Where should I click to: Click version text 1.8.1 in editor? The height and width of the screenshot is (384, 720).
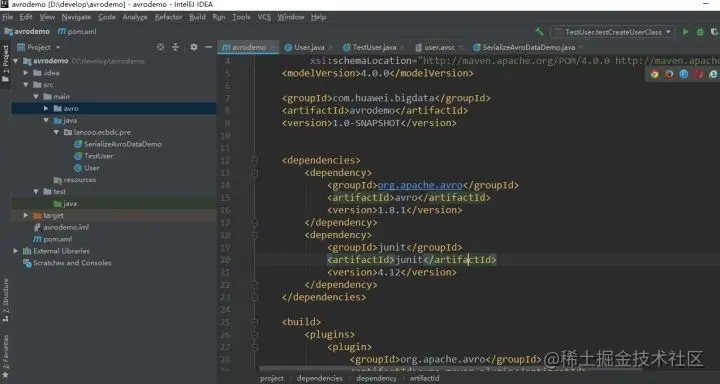tap(392, 210)
